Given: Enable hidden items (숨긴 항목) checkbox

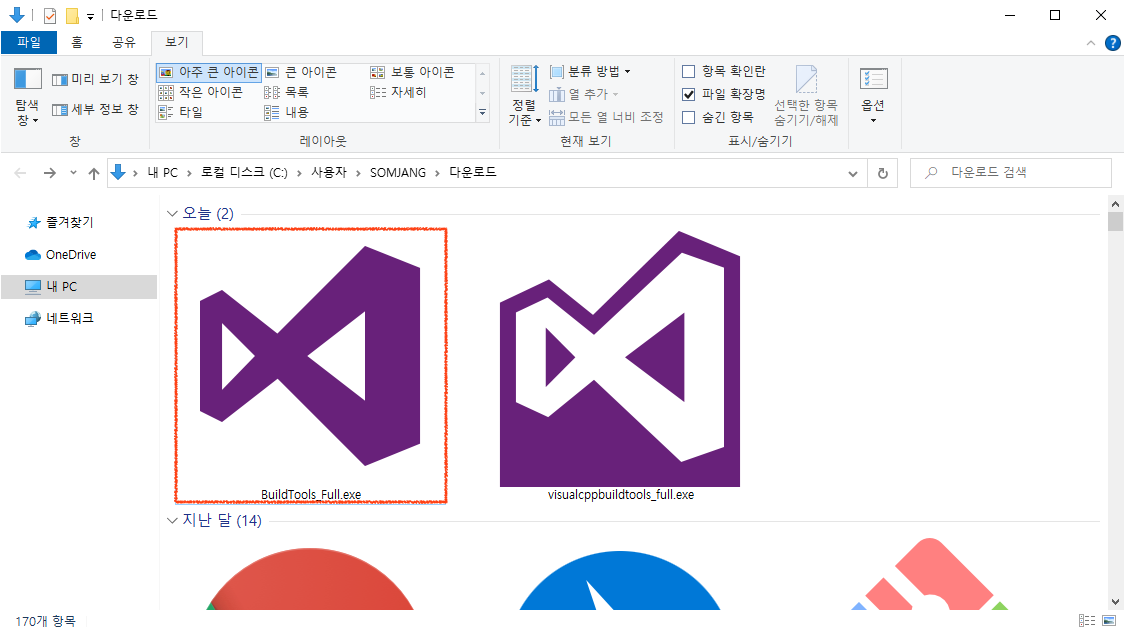Looking at the screenshot, I should pos(689,117).
